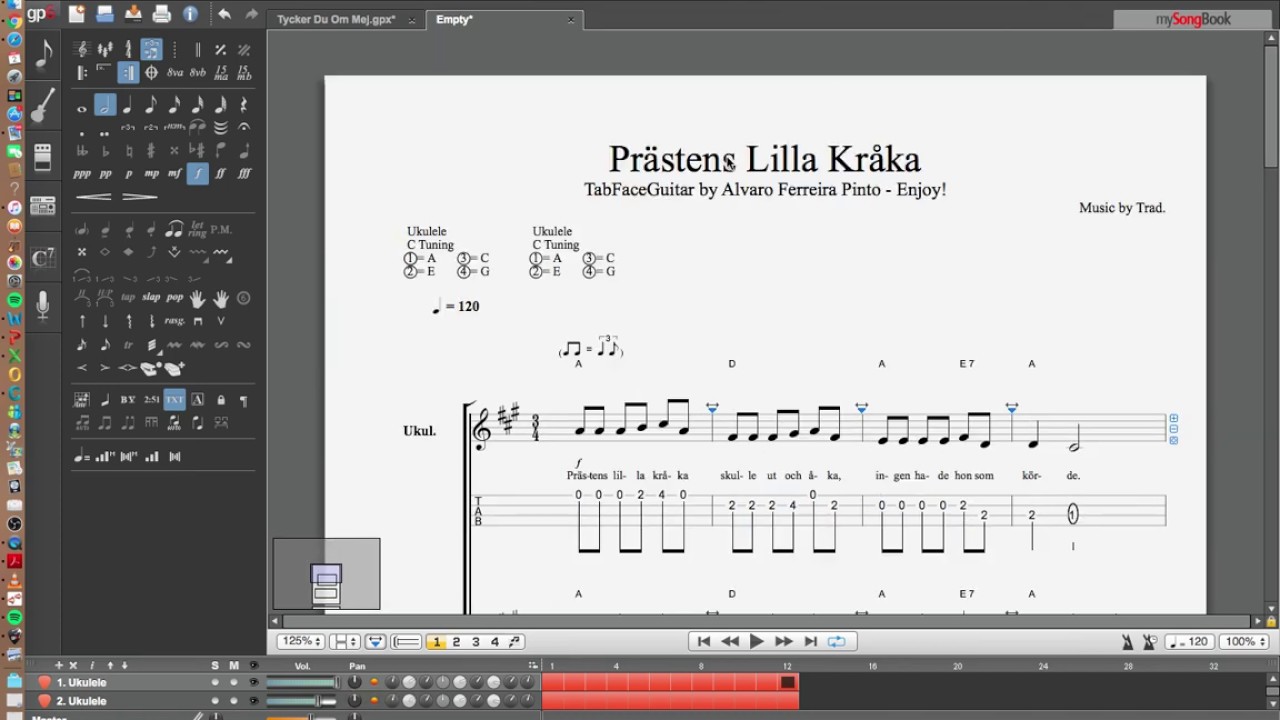Add a new track with plus
This screenshot has width=1280, height=720.
(59, 665)
